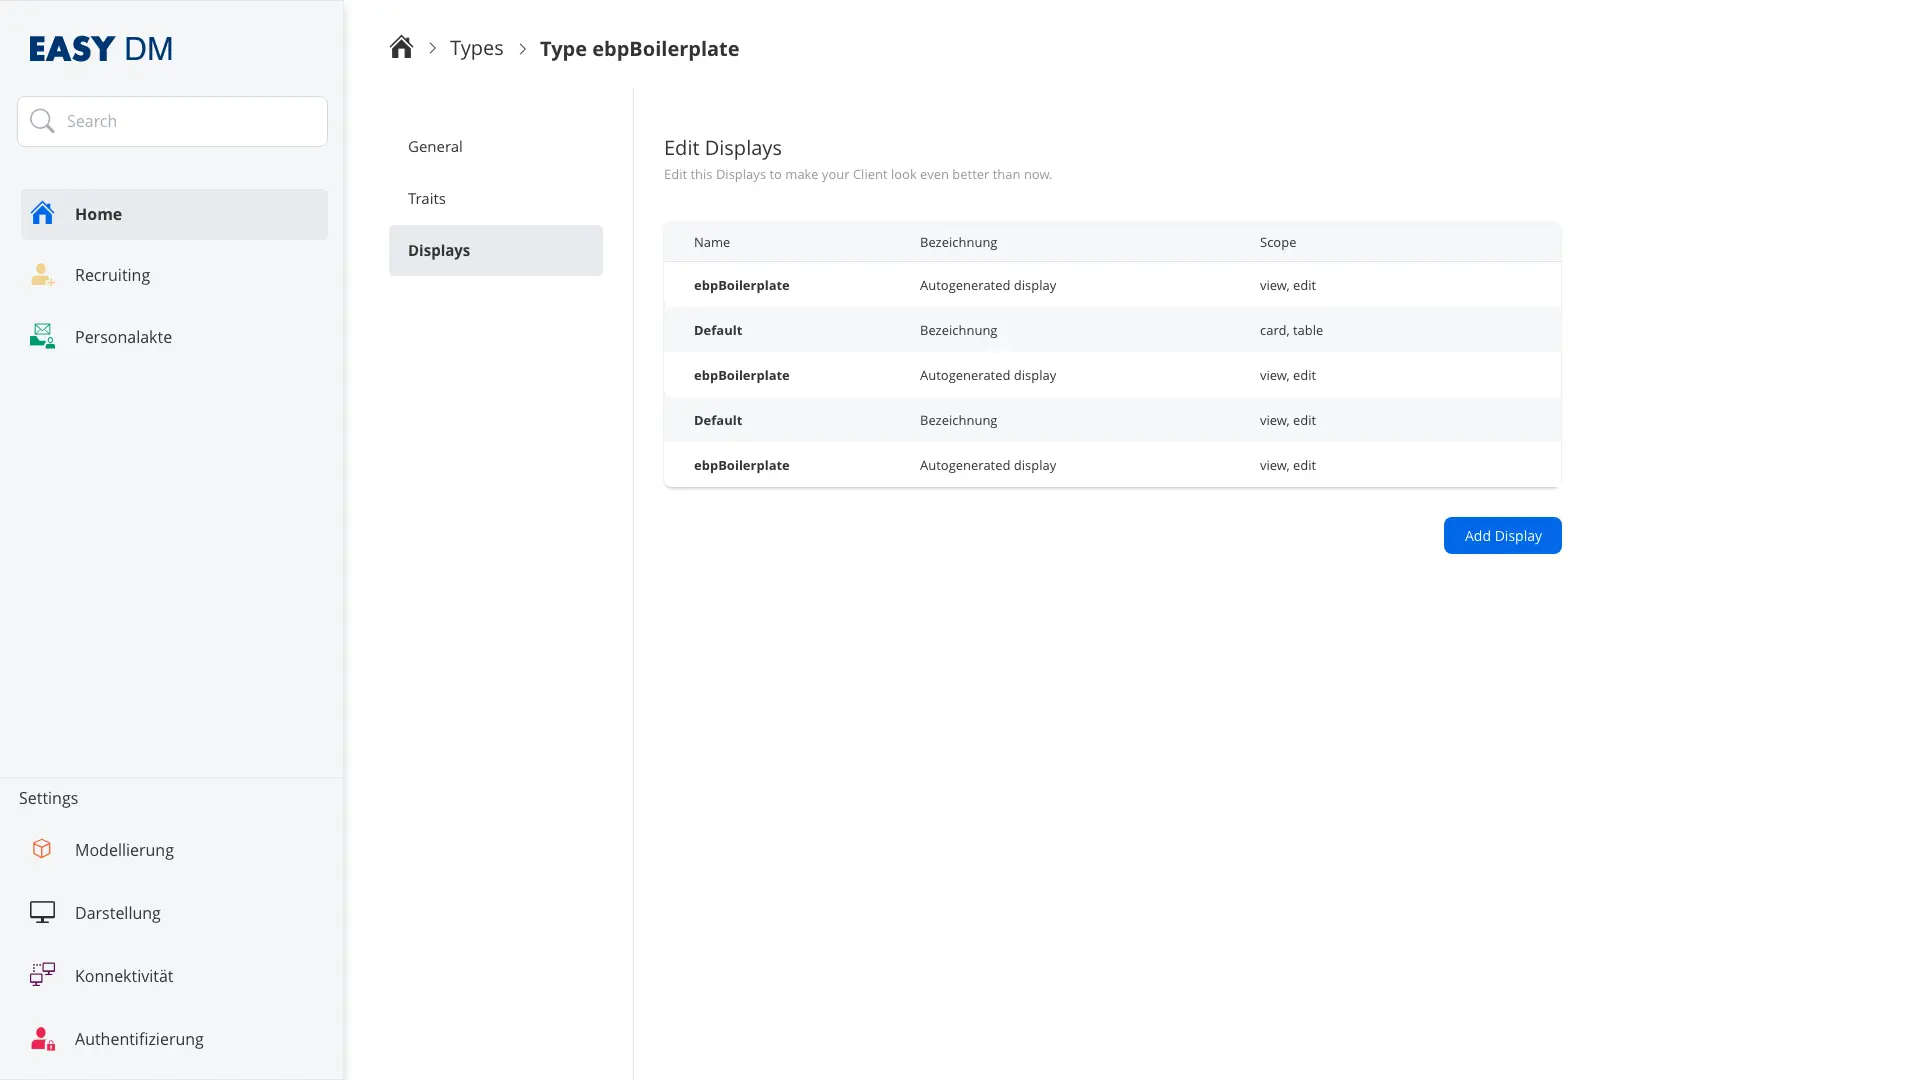Click the Authentifizierung user lock icon
This screenshot has width=1920, height=1080.
42,1038
